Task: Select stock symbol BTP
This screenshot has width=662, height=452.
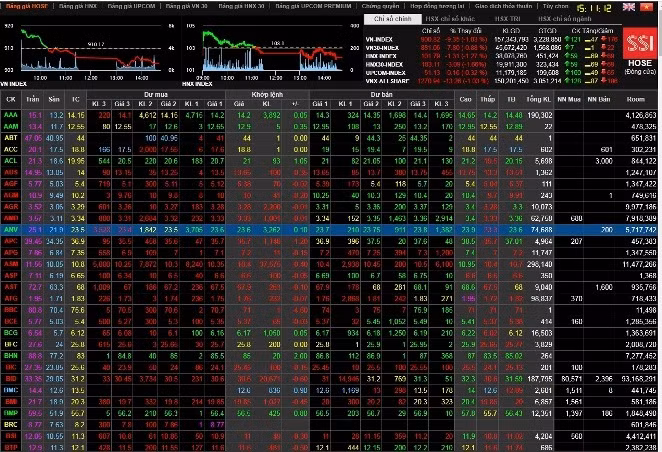Action: 11,447
